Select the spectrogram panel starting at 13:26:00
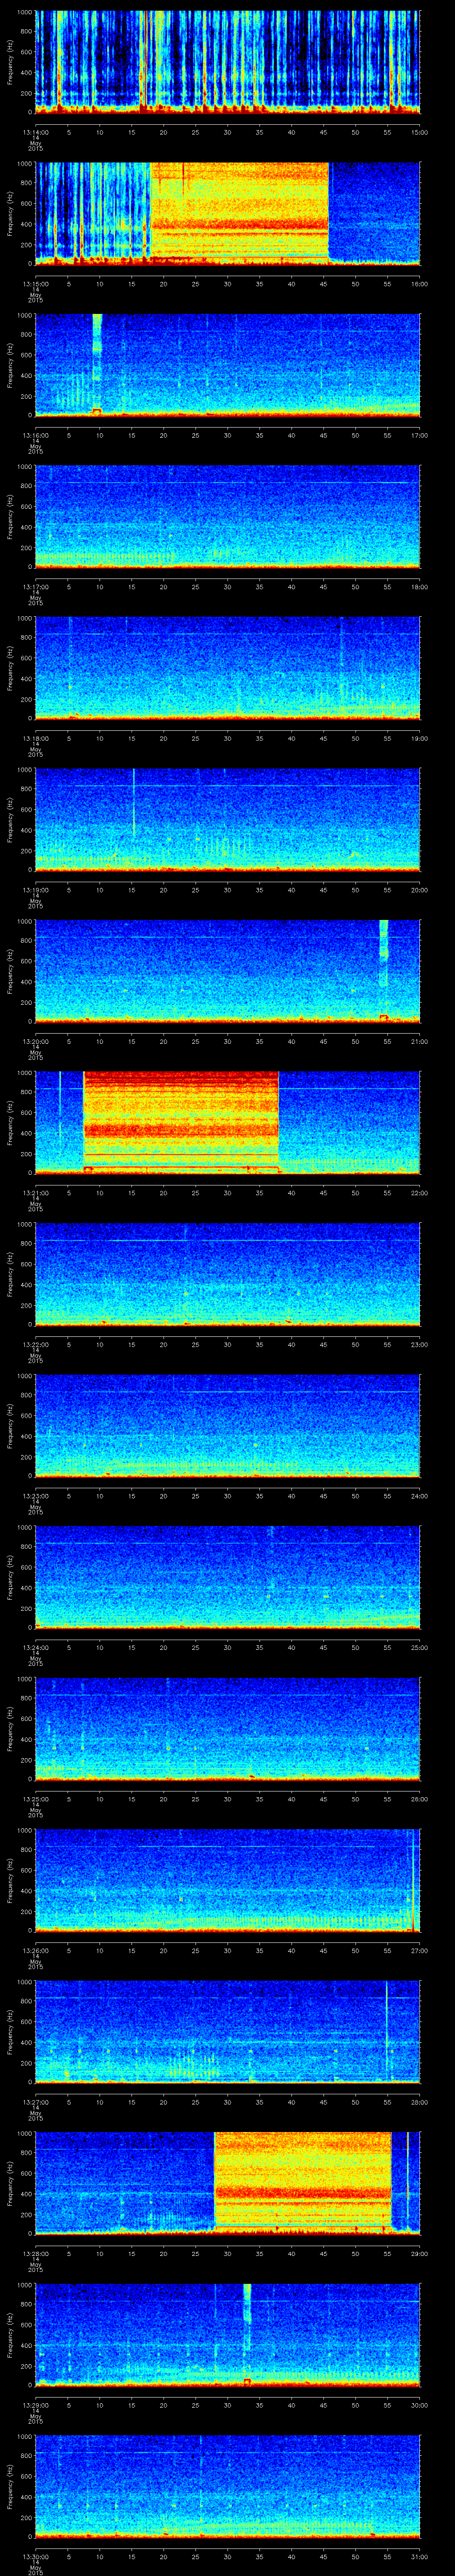The width and height of the screenshot is (455, 2576). (228, 1879)
